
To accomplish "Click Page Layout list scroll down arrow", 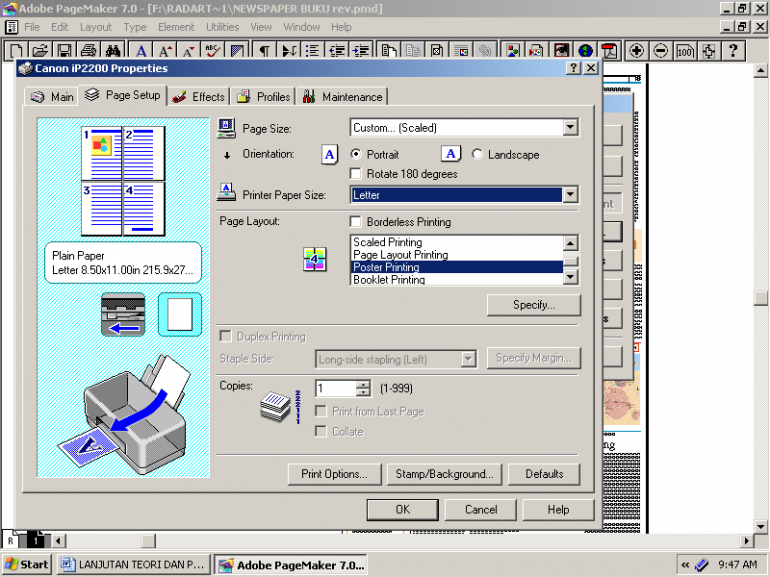I will click(x=570, y=277).
